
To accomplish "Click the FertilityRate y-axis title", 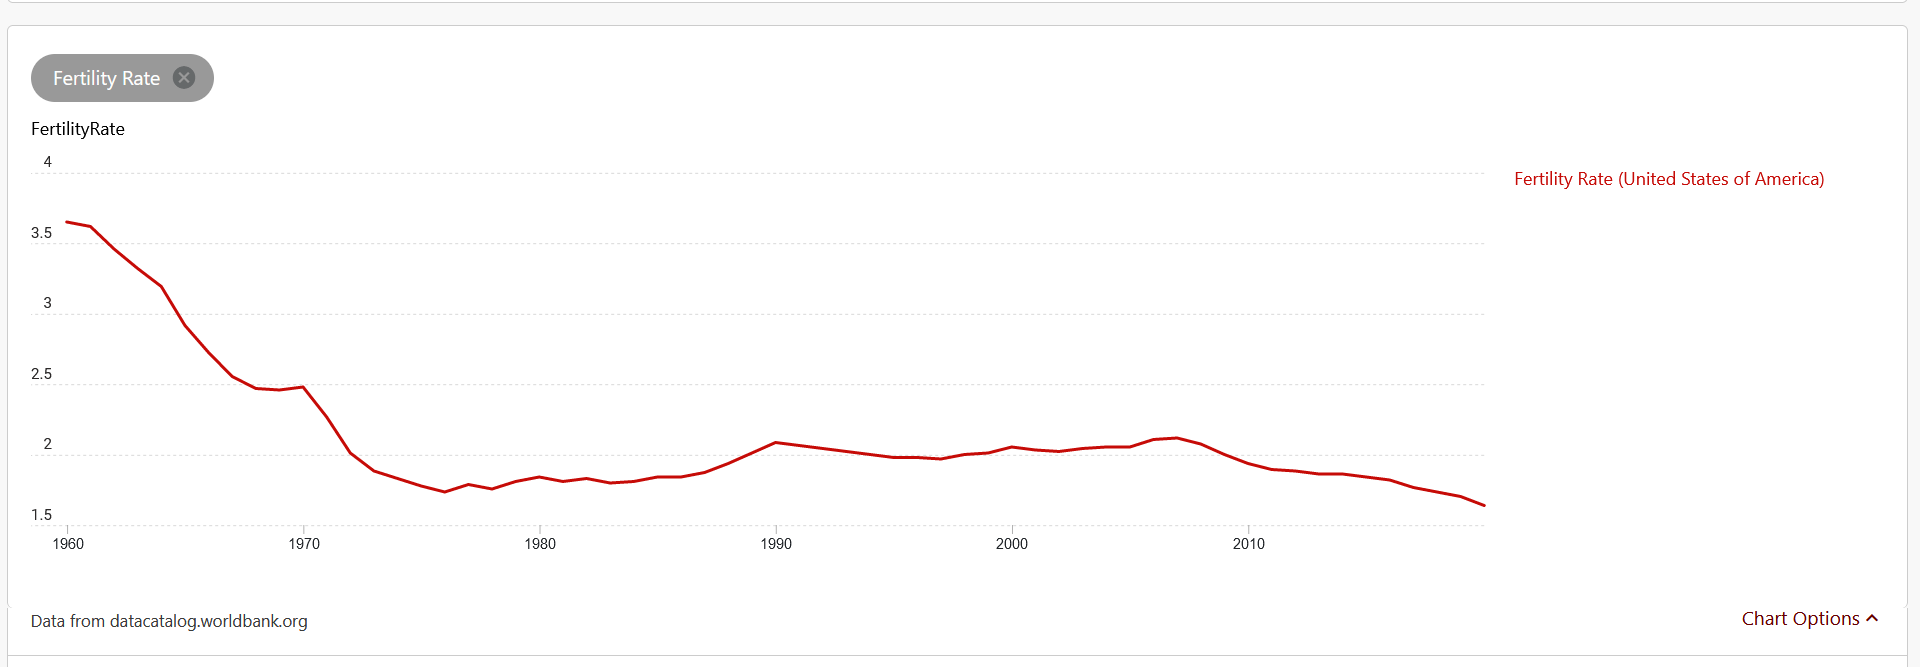I will point(78,129).
